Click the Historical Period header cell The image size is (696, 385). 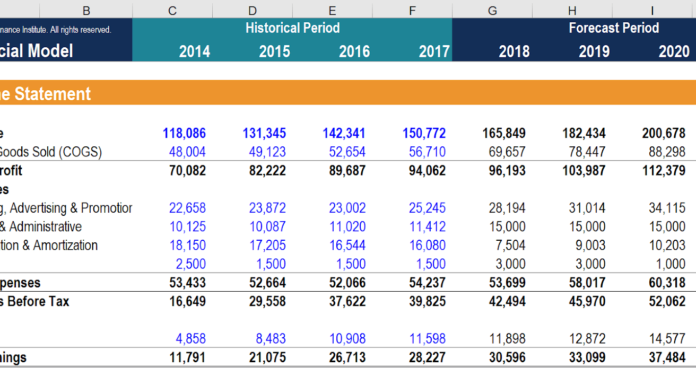coord(293,28)
